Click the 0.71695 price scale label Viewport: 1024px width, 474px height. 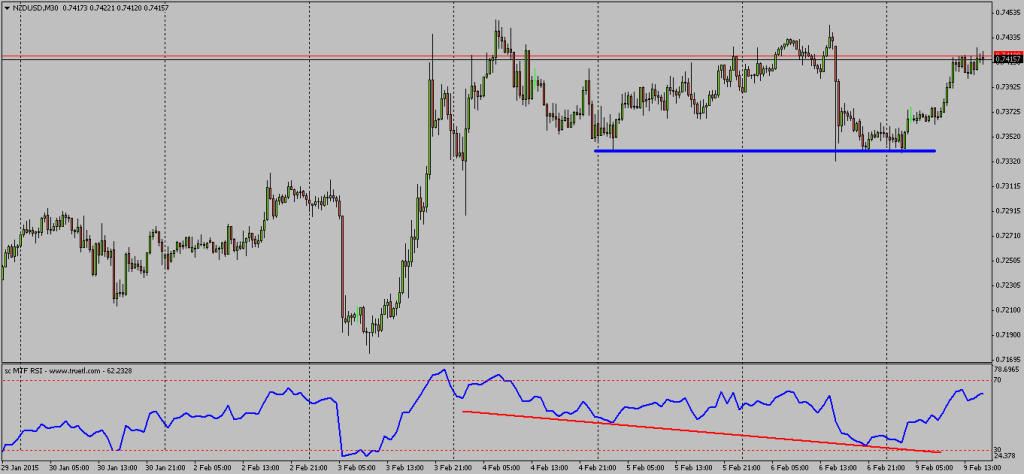(x=1008, y=360)
